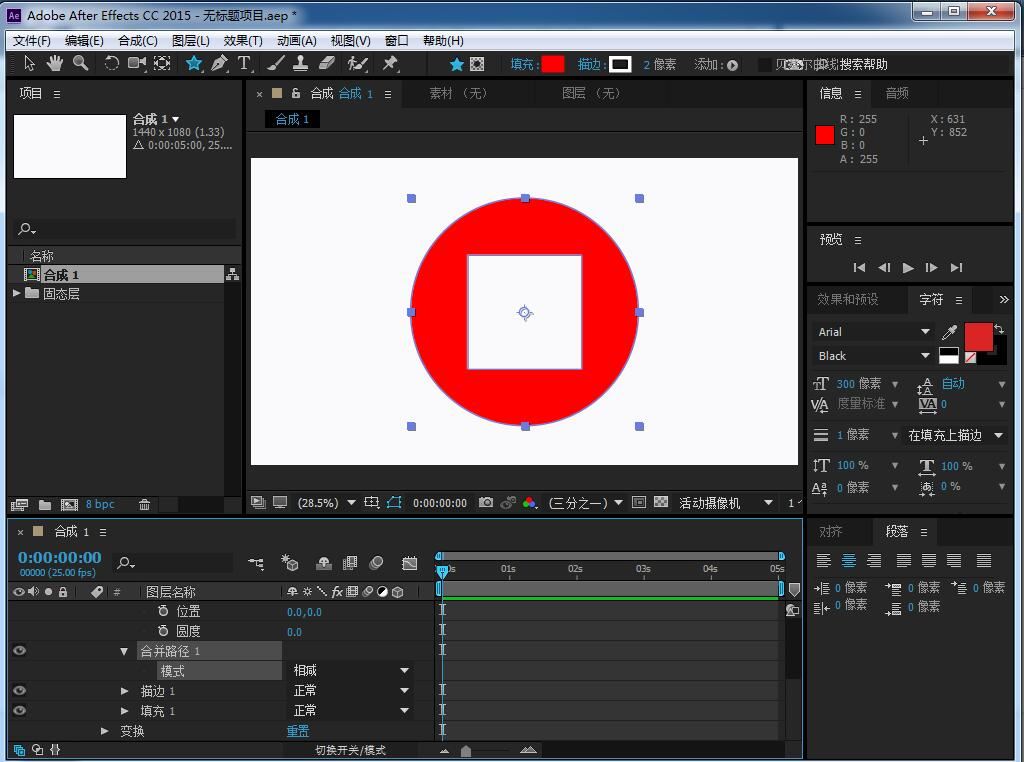
Task: Toggle visibility of 描边 1
Action: (x=19, y=691)
